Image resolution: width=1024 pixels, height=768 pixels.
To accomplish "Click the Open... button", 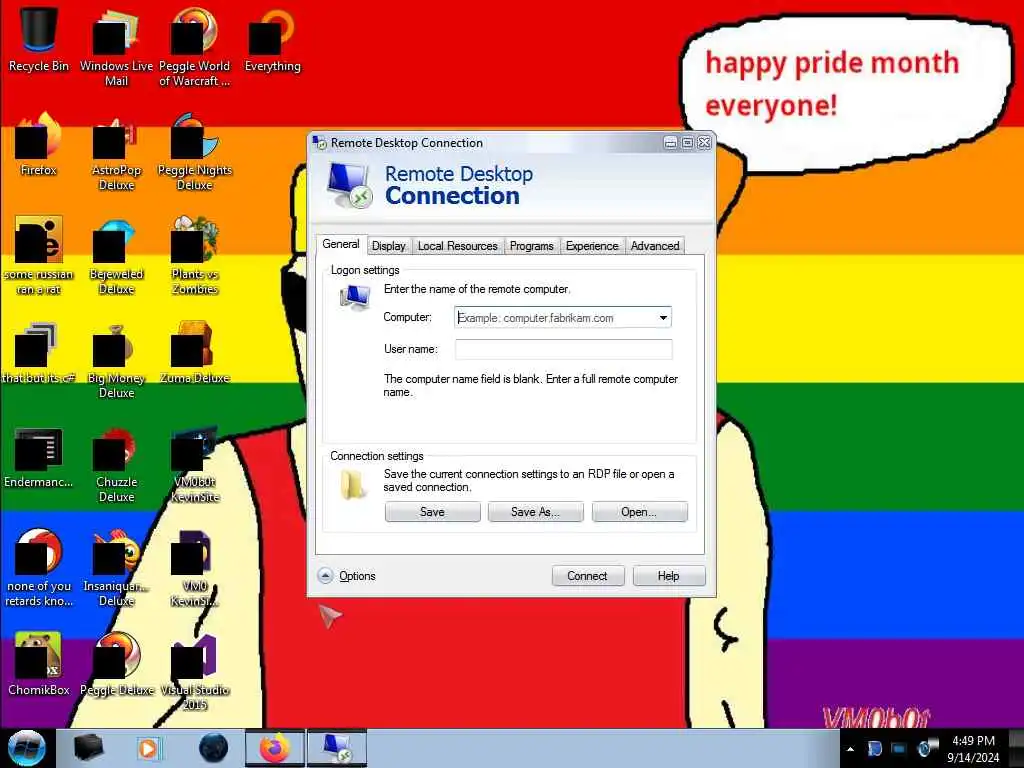I will tap(639, 512).
